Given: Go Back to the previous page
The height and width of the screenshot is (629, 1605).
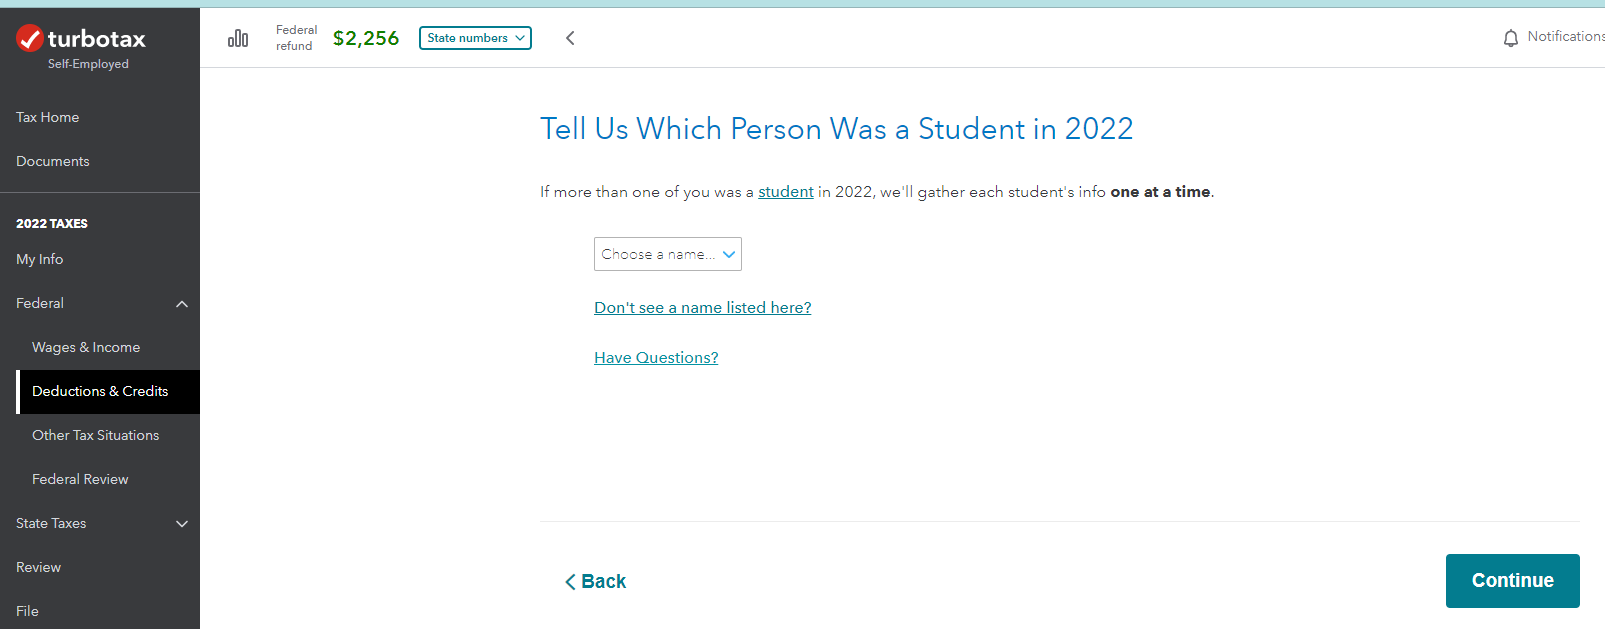Looking at the screenshot, I should [596, 581].
